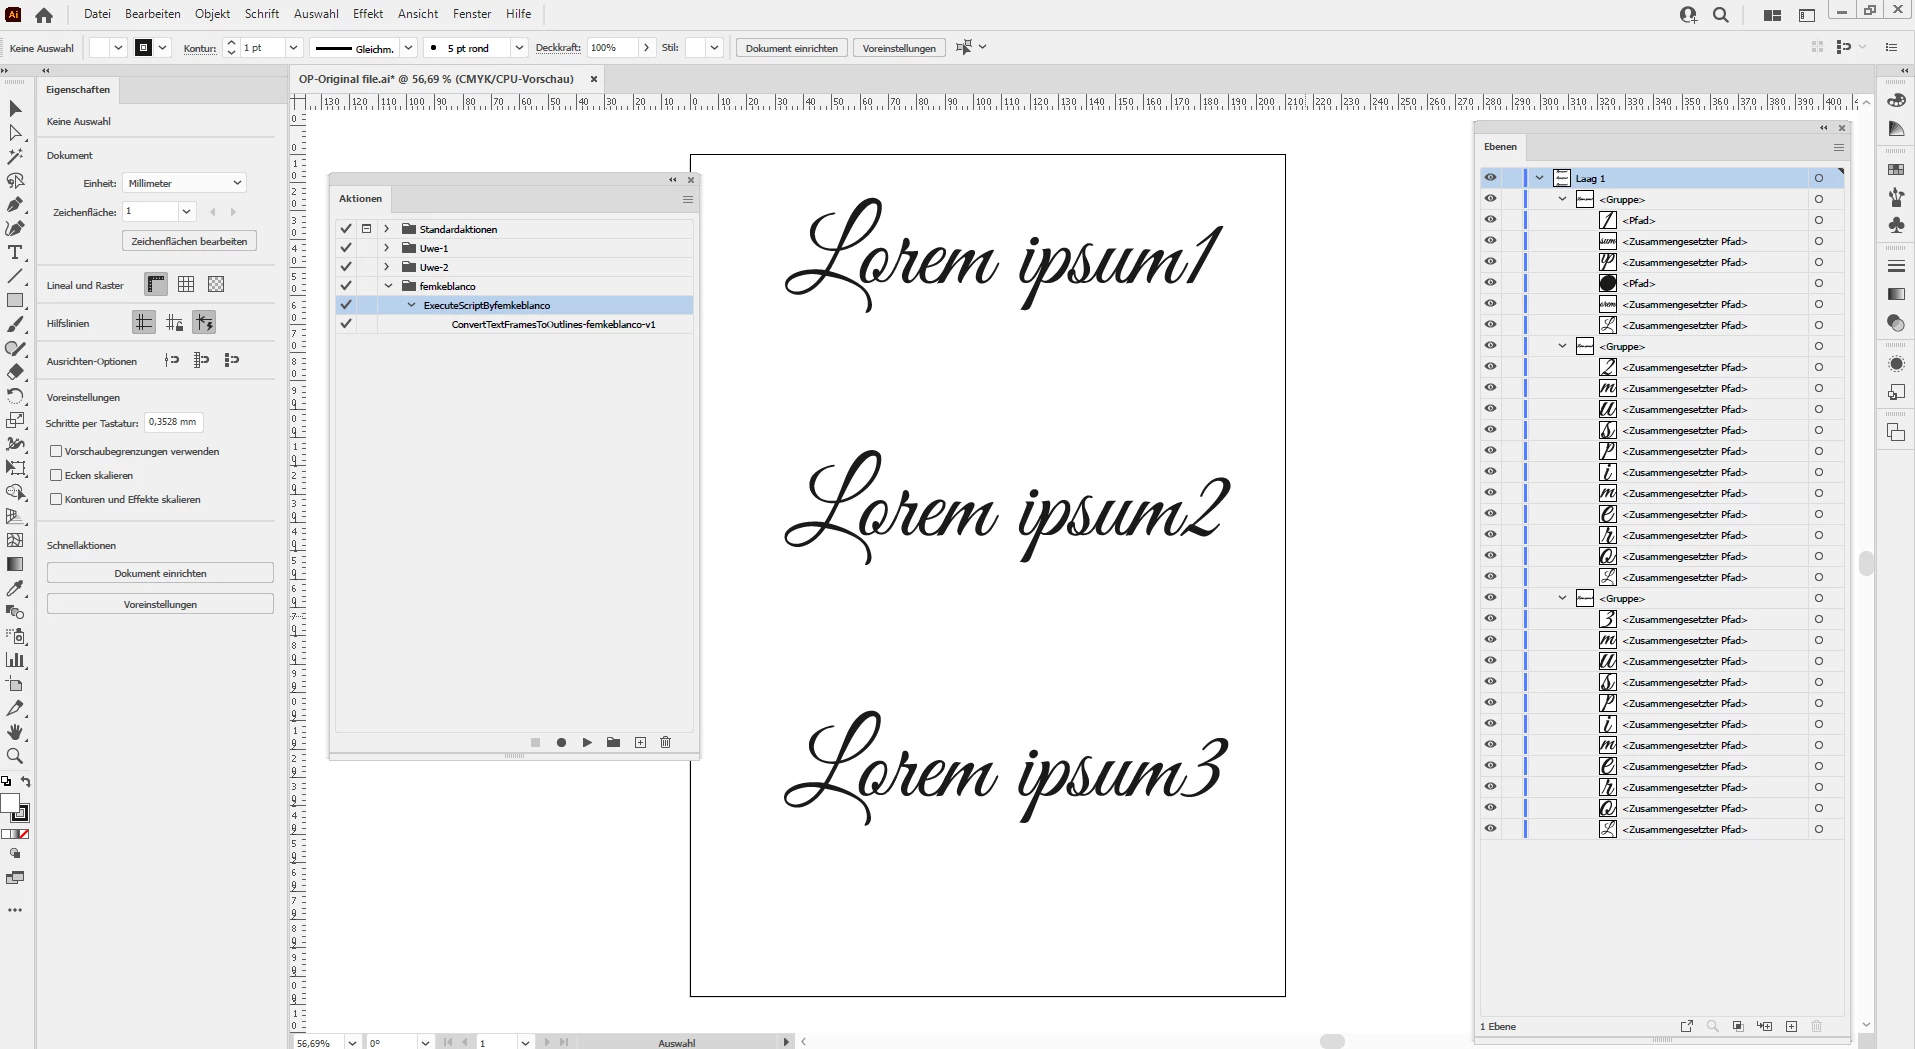
Task: Go to Illustrator home screen
Action: pyautogui.click(x=44, y=15)
